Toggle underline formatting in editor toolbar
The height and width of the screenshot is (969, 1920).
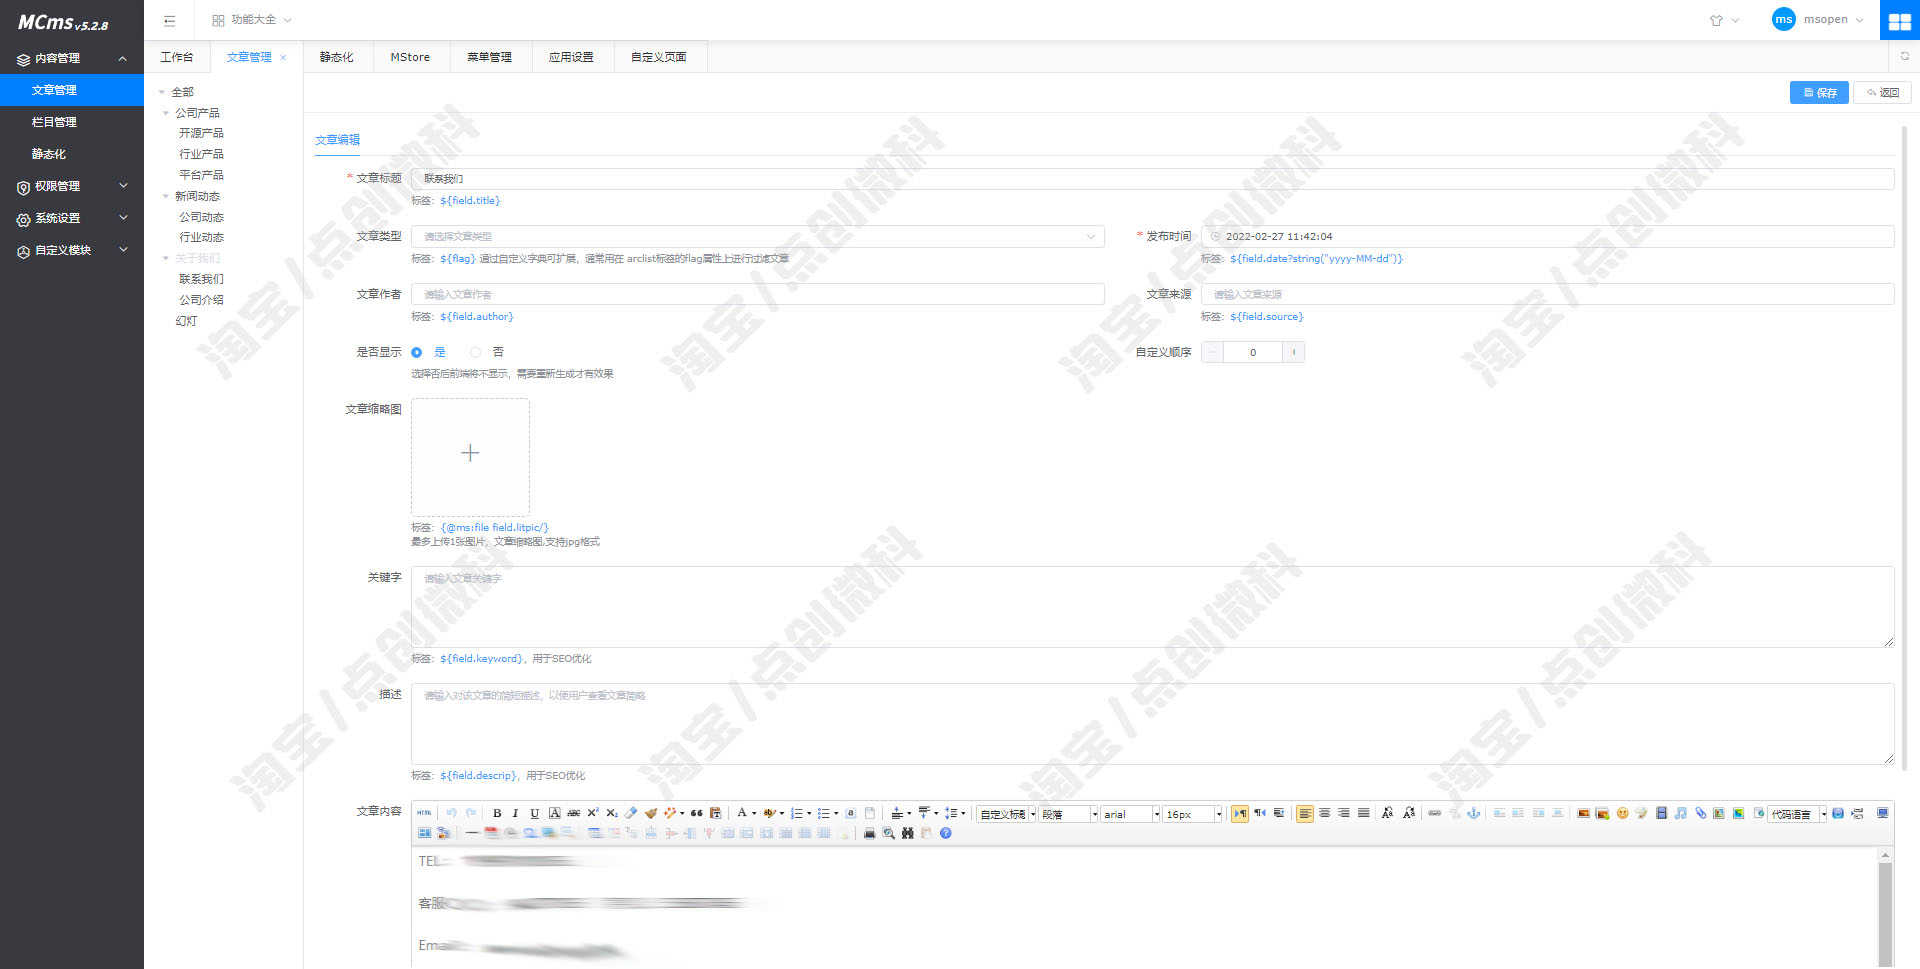click(x=534, y=813)
